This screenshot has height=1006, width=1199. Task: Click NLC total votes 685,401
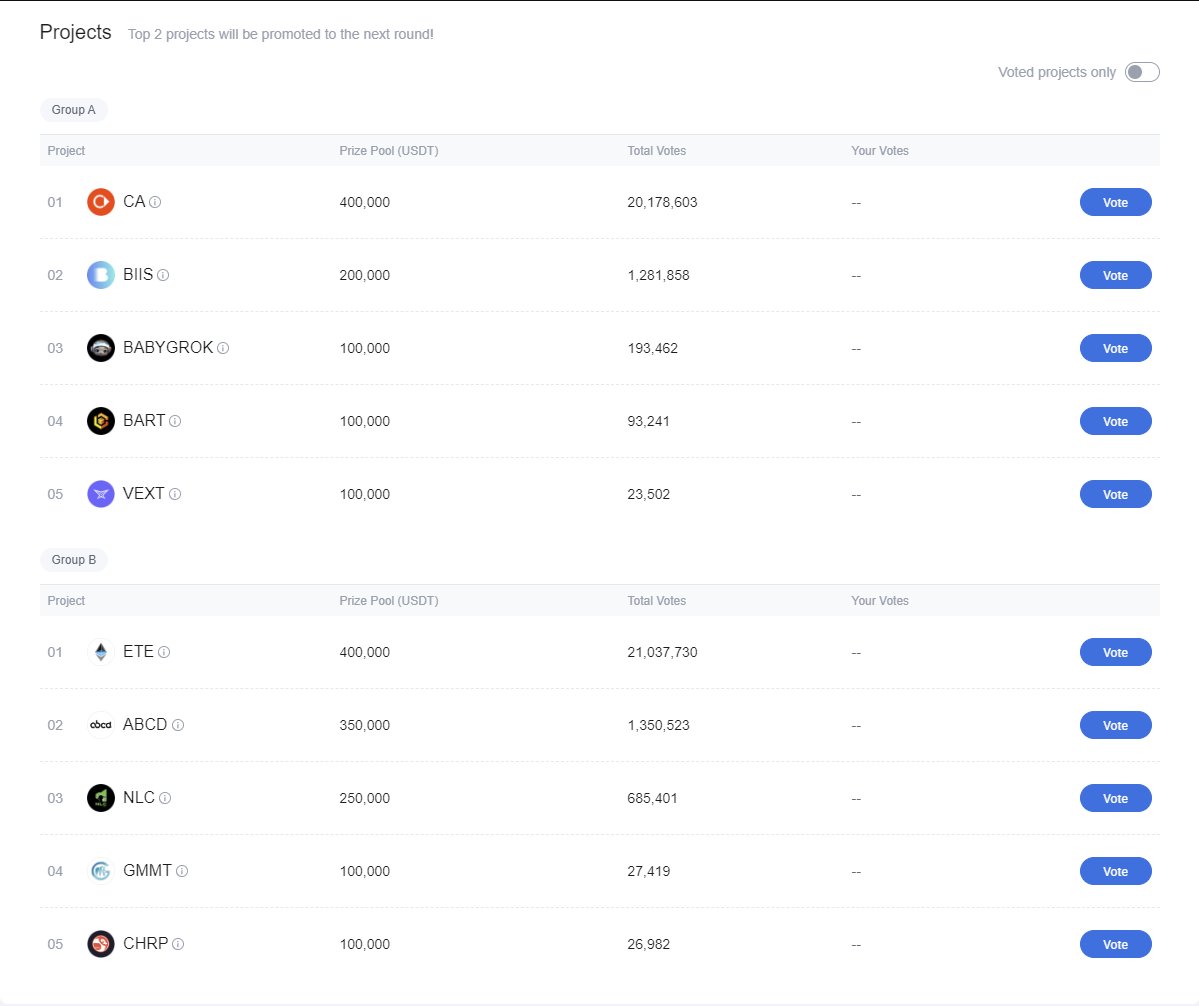coord(652,798)
